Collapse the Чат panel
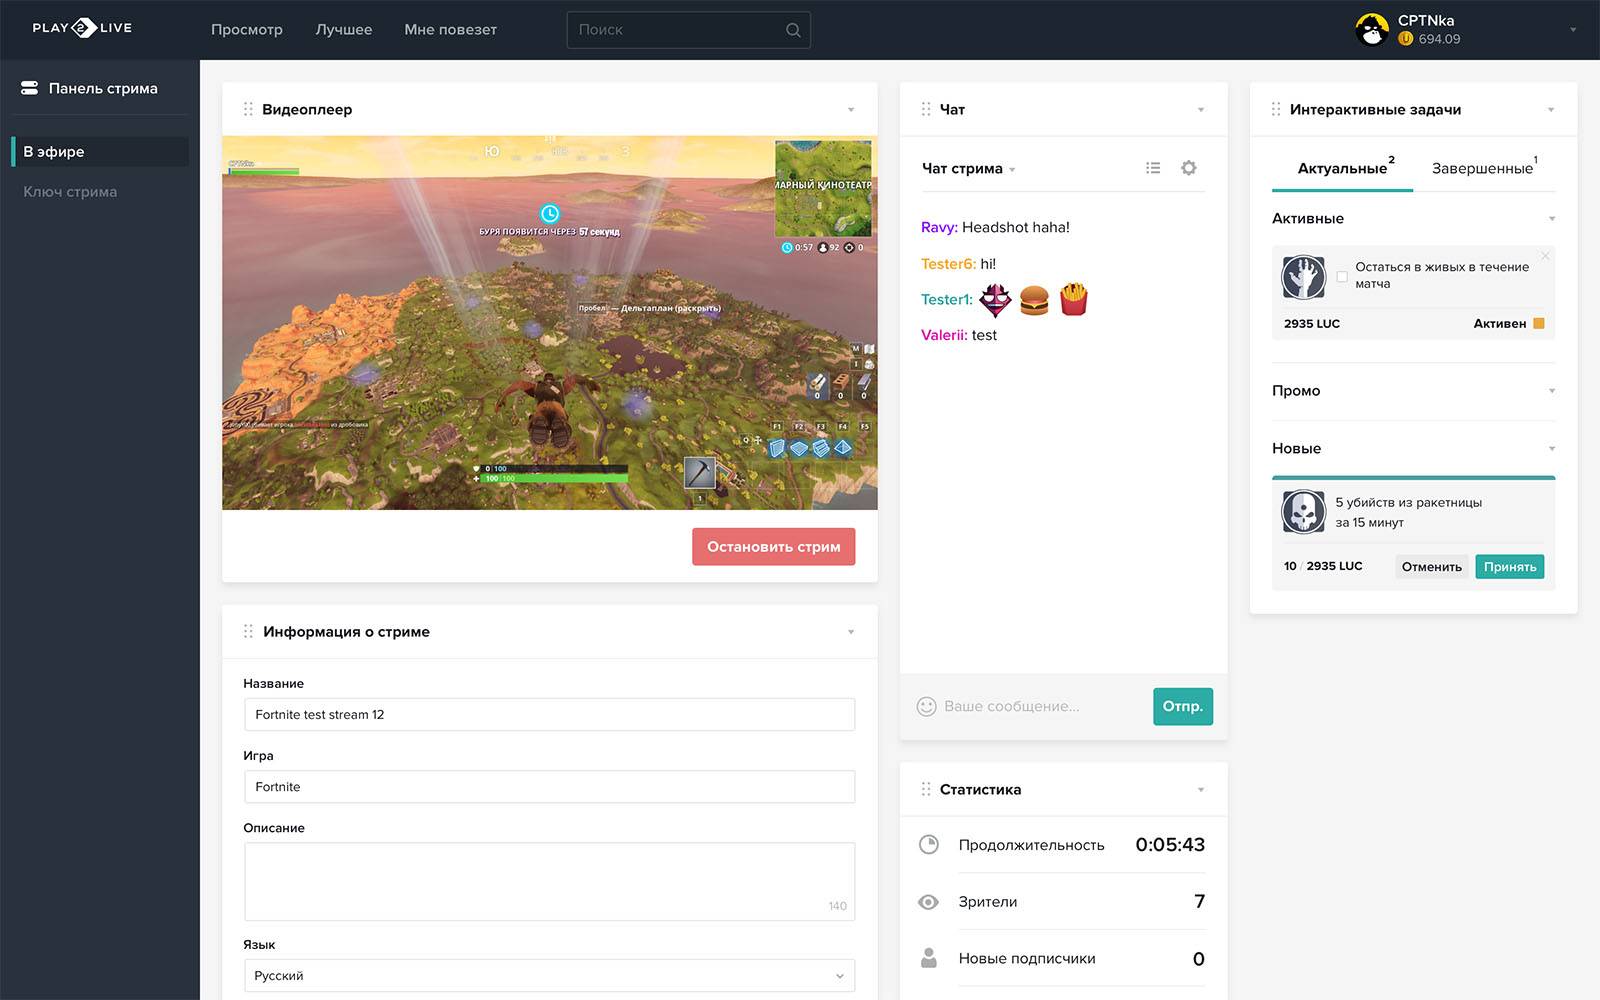Viewport: 1600px width, 1000px height. (x=1201, y=110)
